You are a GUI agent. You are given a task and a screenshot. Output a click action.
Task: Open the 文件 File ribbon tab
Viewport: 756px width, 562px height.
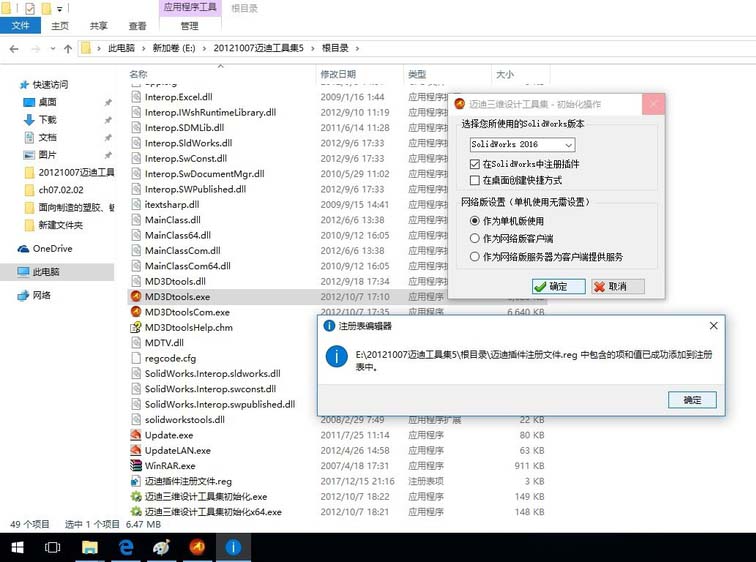coord(20,26)
